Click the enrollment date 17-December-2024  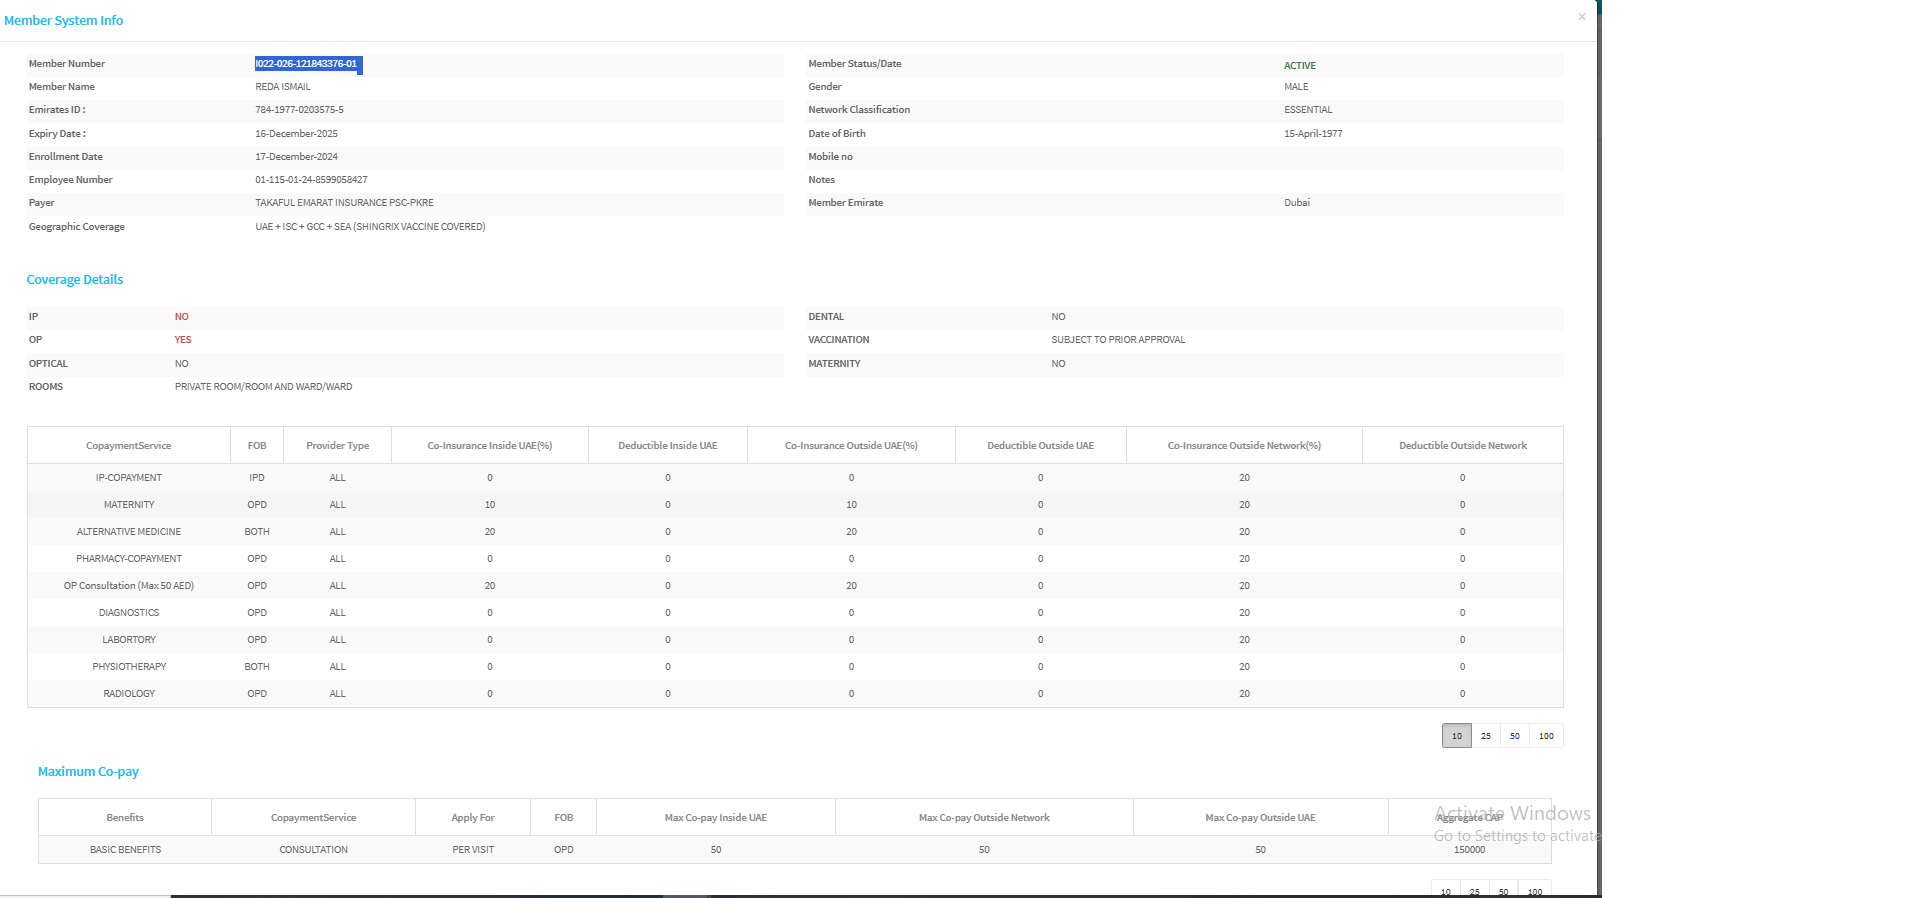(x=296, y=157)
